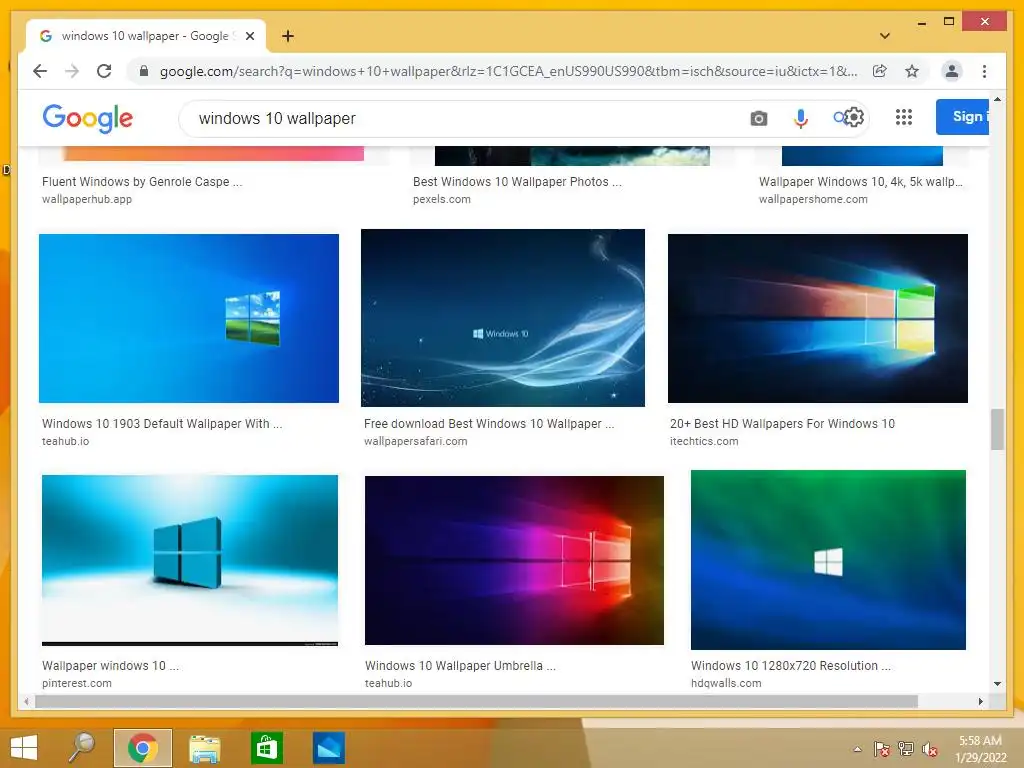Open 20+ Best HD Wallpapers image thumbnail
Screen dimensions: 1024x768
point(818,318)
